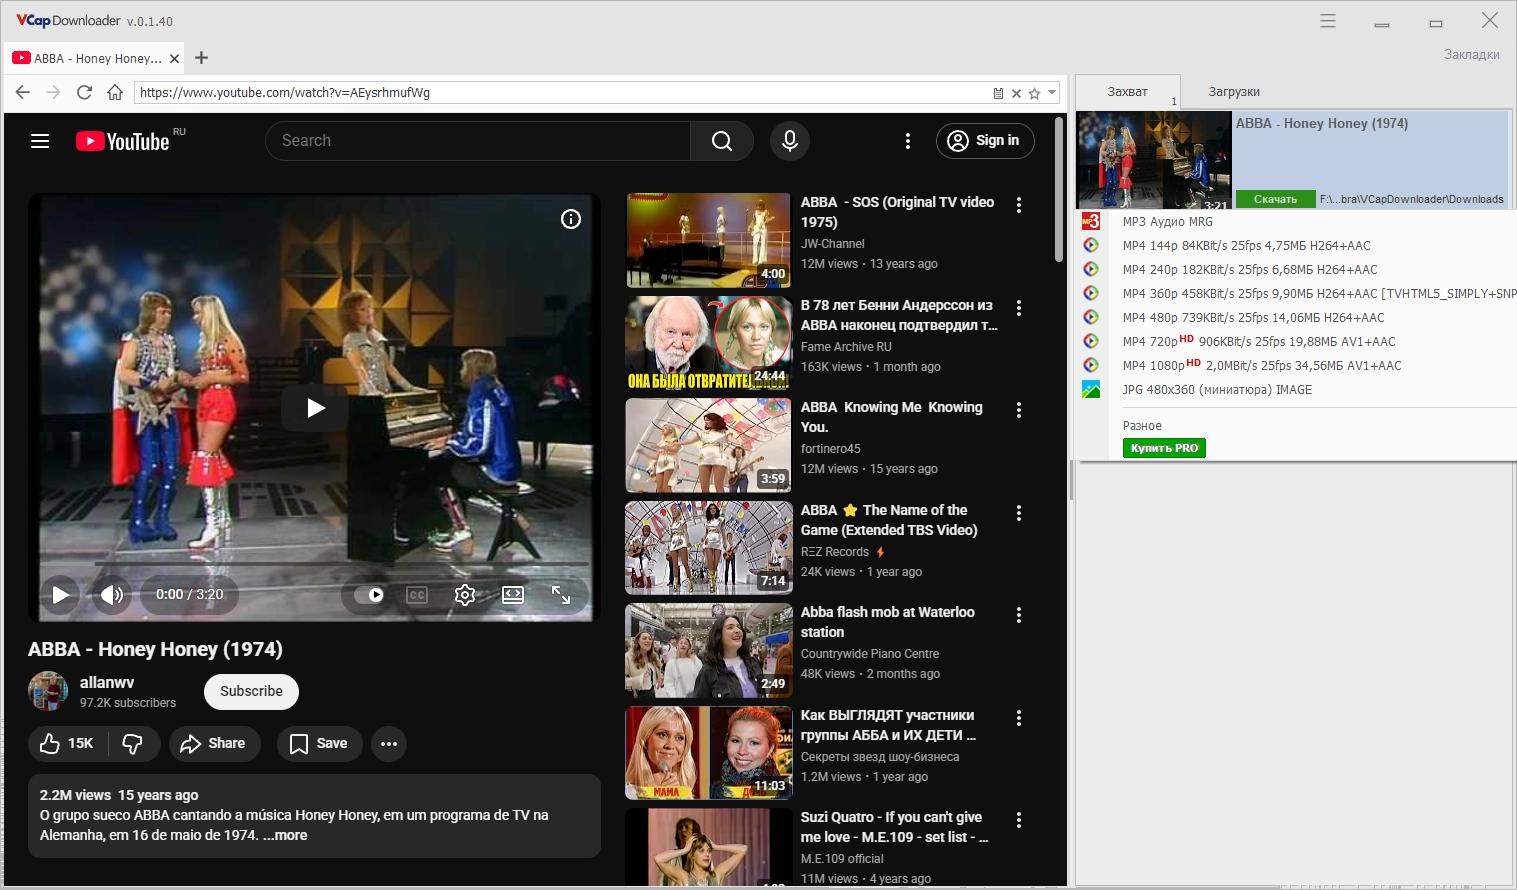The image size is (1517, 890).
Task: Mute the video volume
Action: click(112, 595)
